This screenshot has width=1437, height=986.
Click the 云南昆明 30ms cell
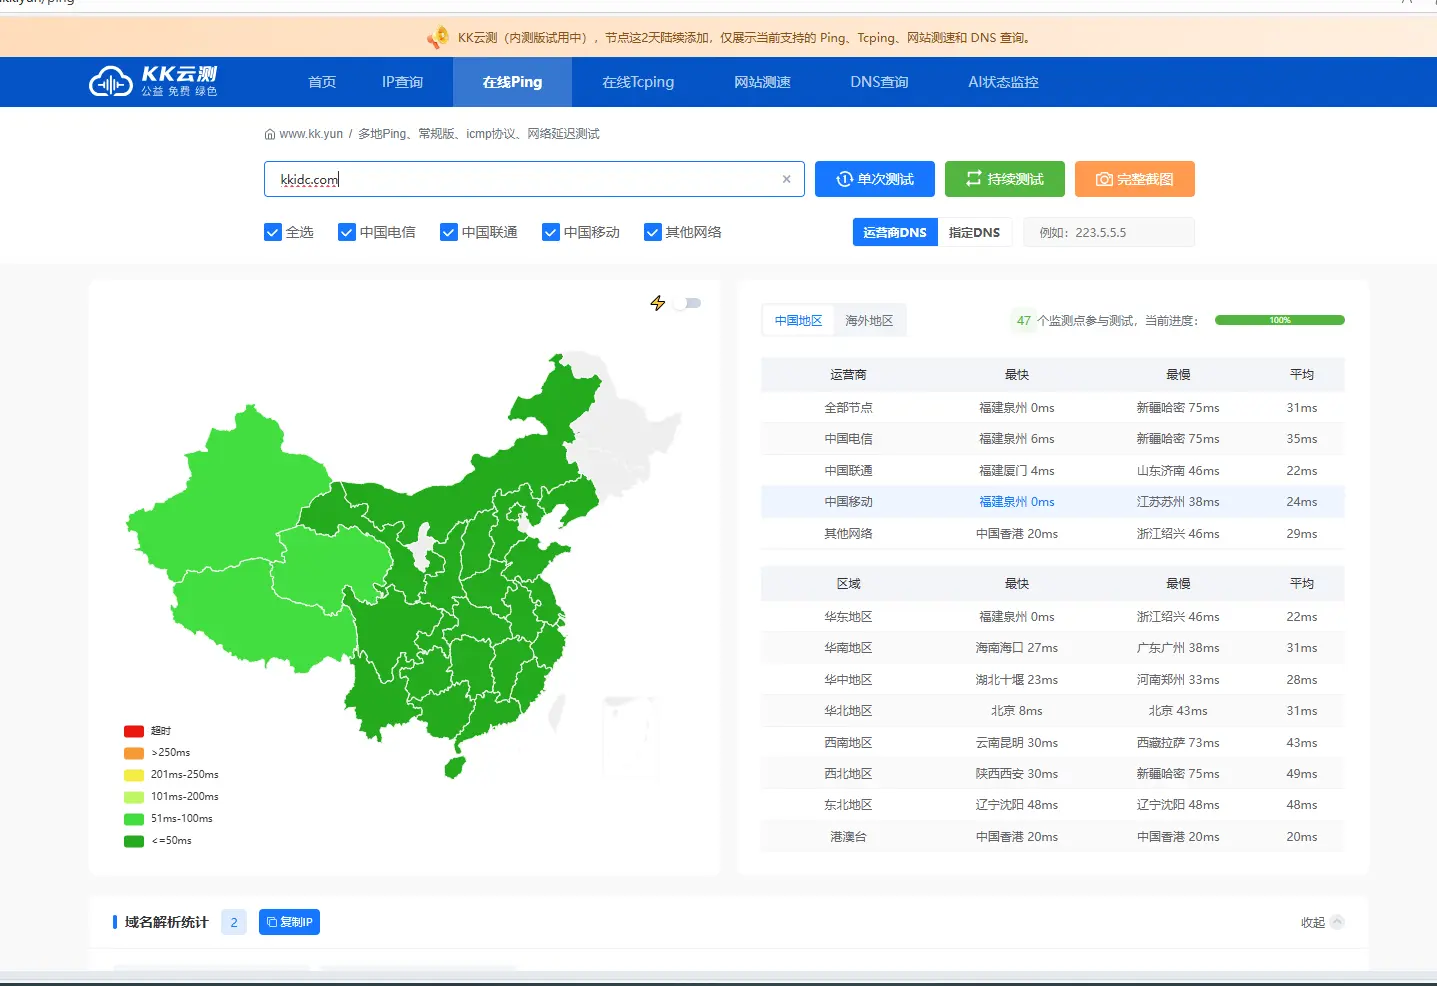(x=1017, y=743)
